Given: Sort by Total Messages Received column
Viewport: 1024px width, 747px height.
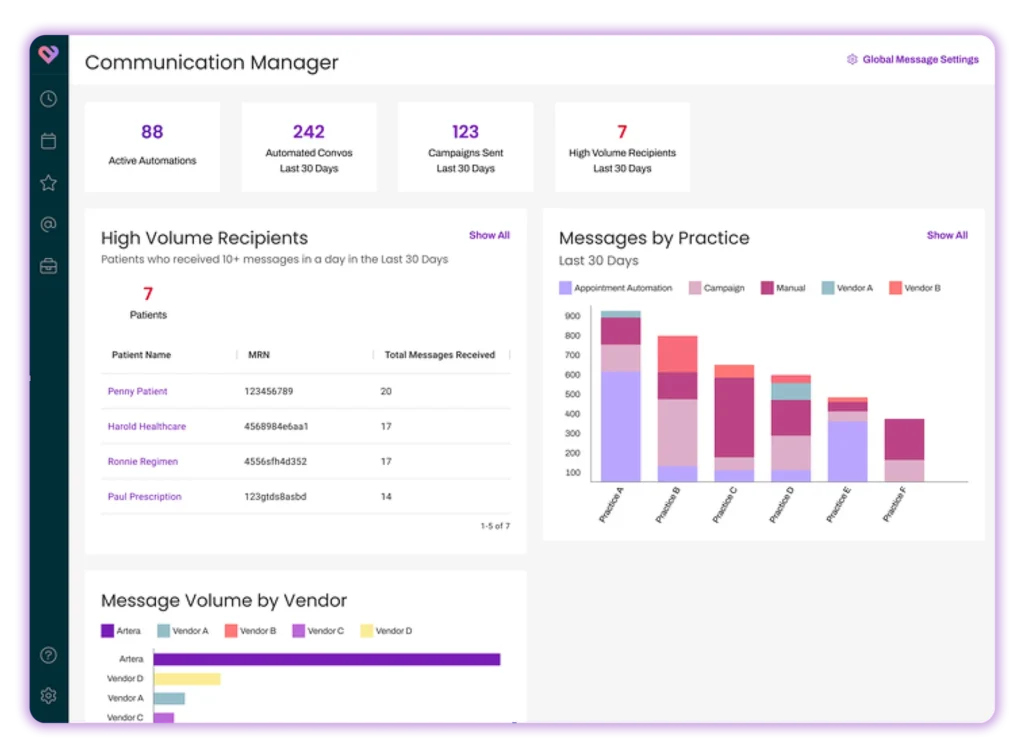Looking at the screenshot, I should (x=439, y=355).
